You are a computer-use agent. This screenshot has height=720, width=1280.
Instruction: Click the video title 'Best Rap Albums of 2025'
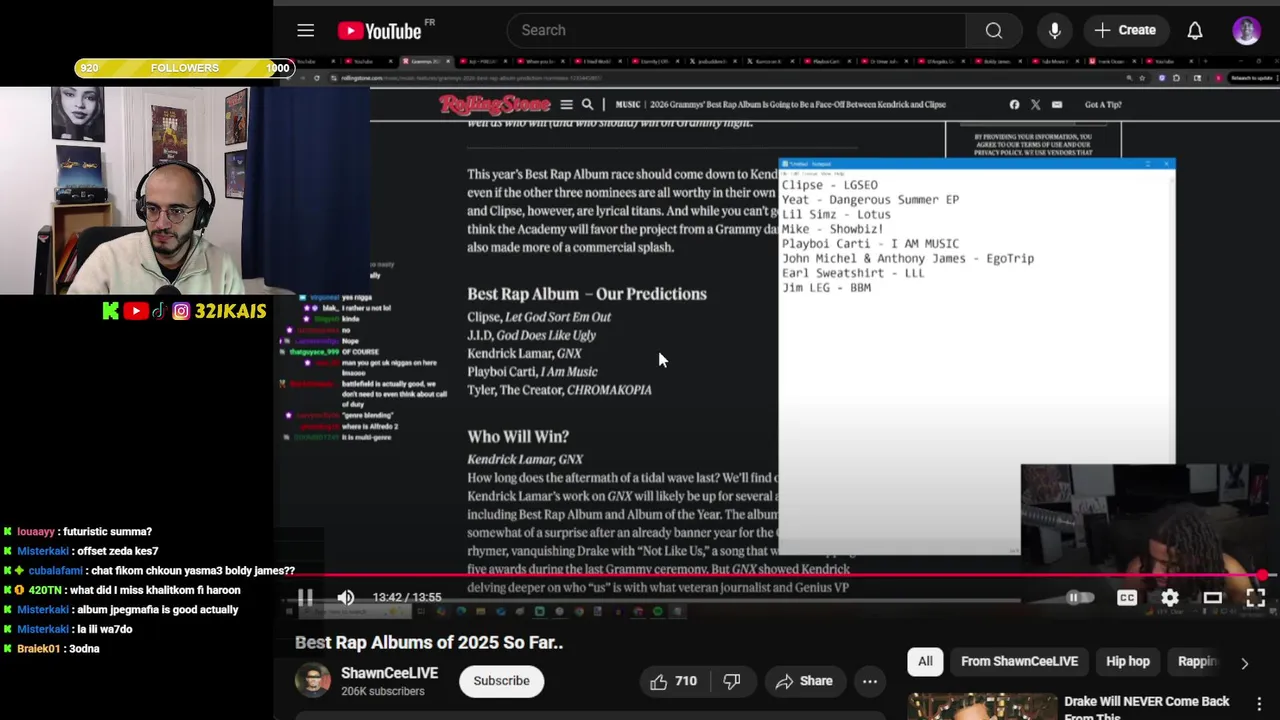pos(429,643)
